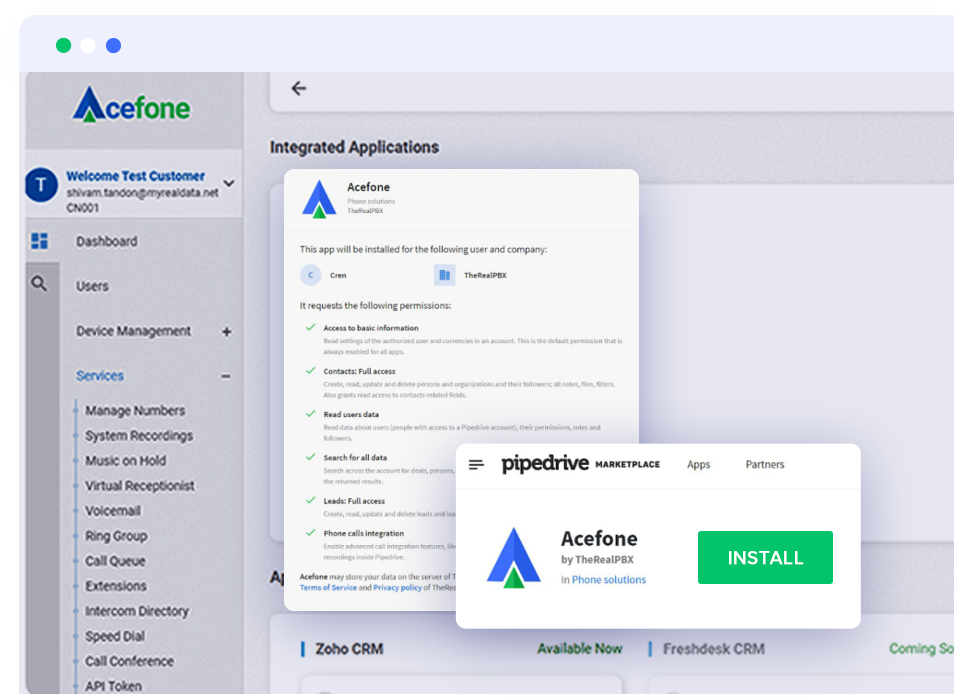The width and height of the screenshot is (954, 698).
Task: Open Dashboard in sidebar
Action: click(x=106, y=242)
